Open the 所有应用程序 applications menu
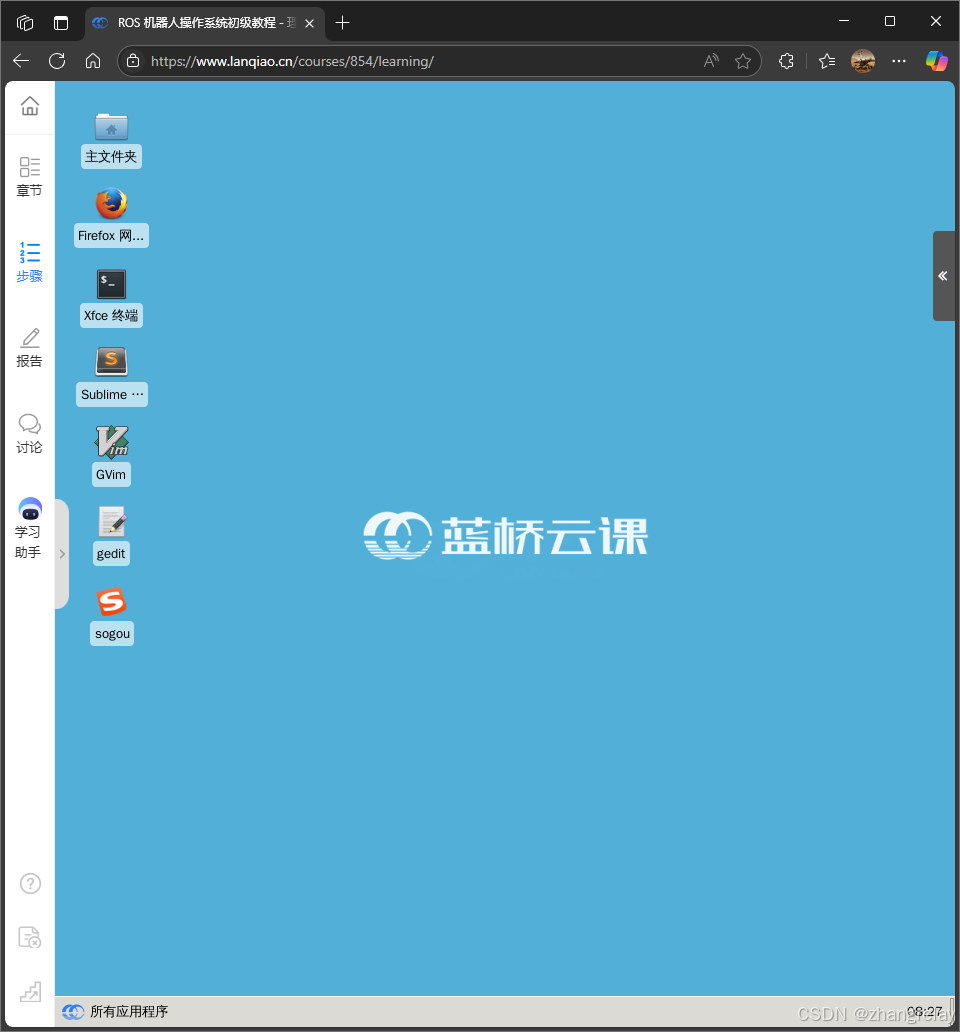 pyautogui.click(x=115, y=1012)
